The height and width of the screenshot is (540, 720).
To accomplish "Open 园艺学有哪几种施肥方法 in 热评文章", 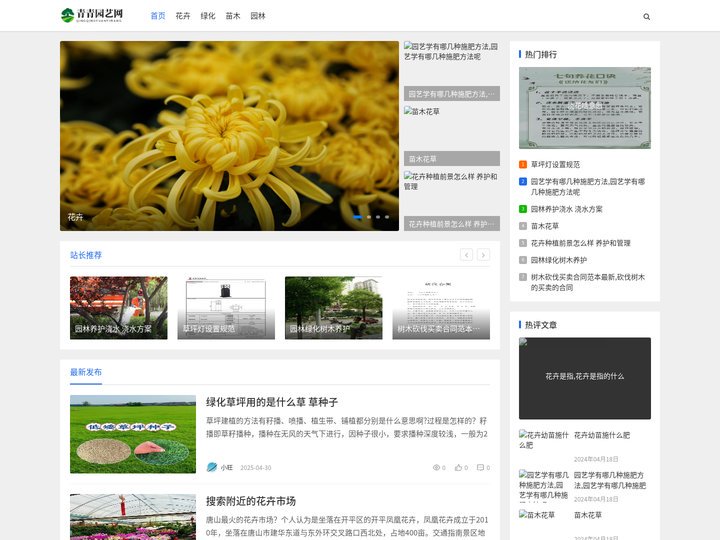I will click(609, 480).
